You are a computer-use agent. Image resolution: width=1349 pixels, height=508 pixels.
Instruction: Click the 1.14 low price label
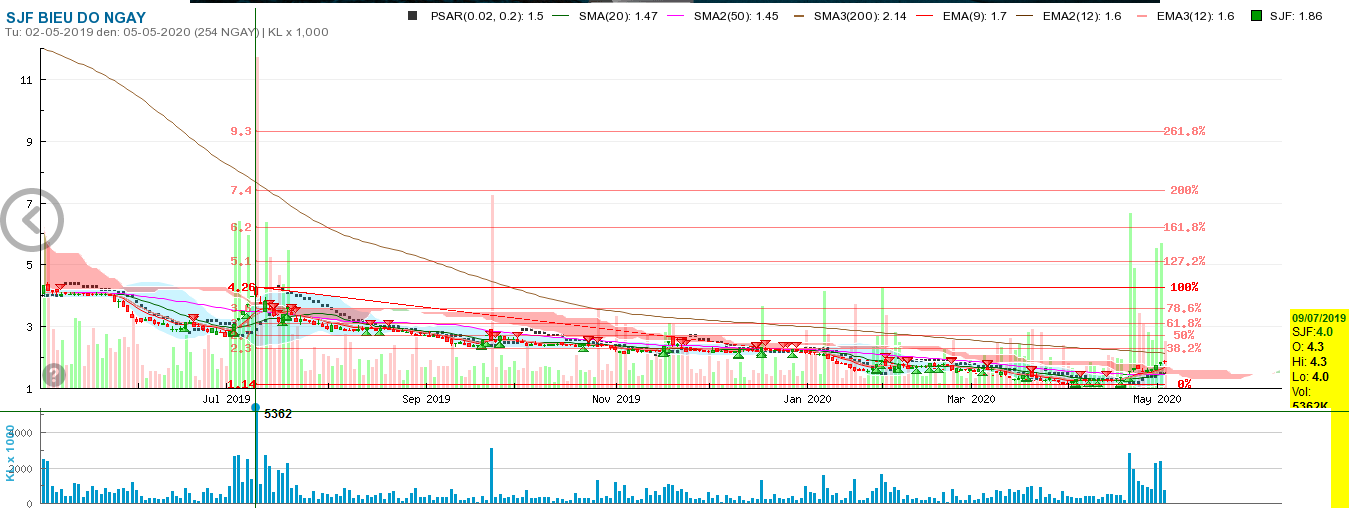[x=241, y=384]
